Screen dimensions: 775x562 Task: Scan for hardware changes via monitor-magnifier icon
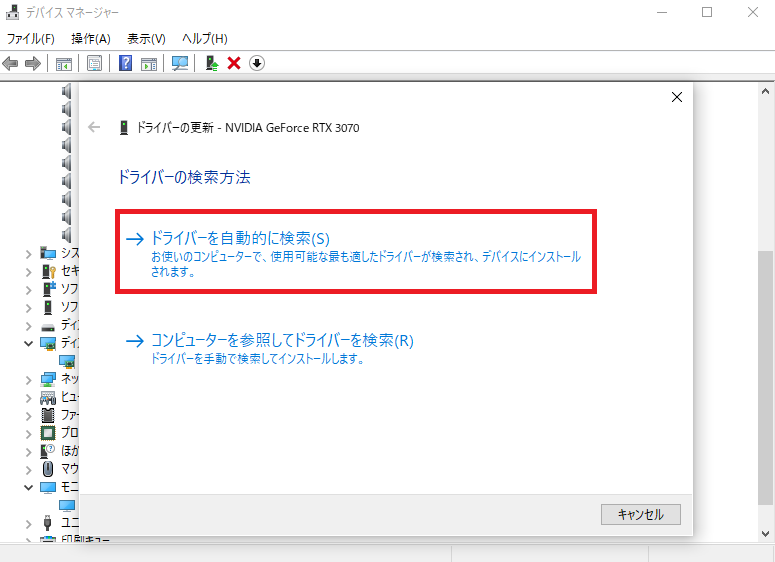[x=180, y=63]
